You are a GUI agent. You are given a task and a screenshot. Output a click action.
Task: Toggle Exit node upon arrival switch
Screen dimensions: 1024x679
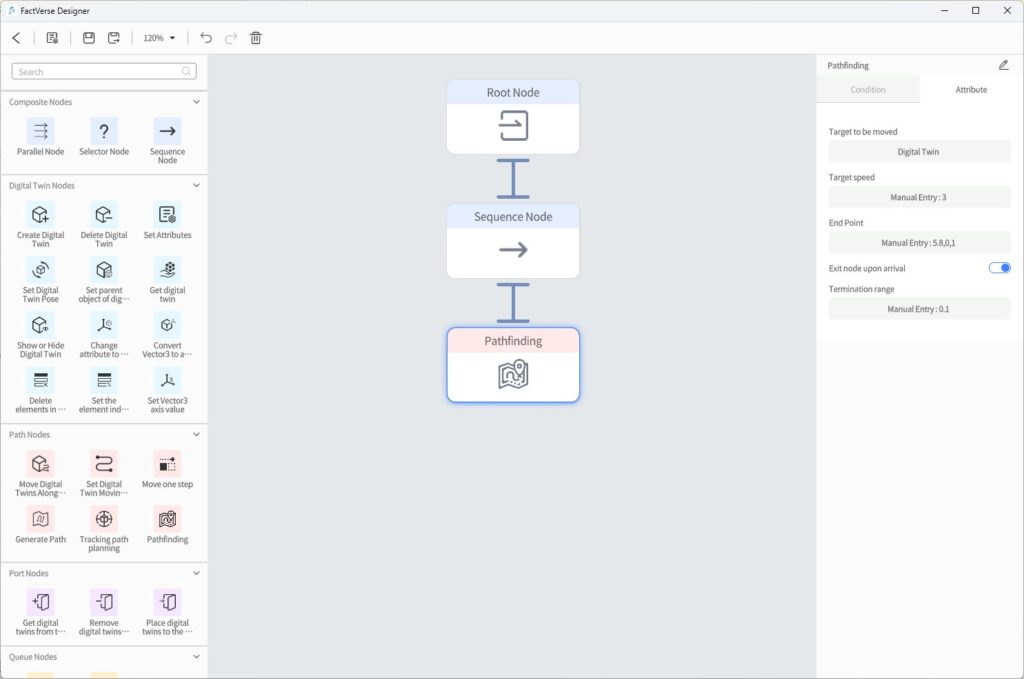click(x=998, y=267)
